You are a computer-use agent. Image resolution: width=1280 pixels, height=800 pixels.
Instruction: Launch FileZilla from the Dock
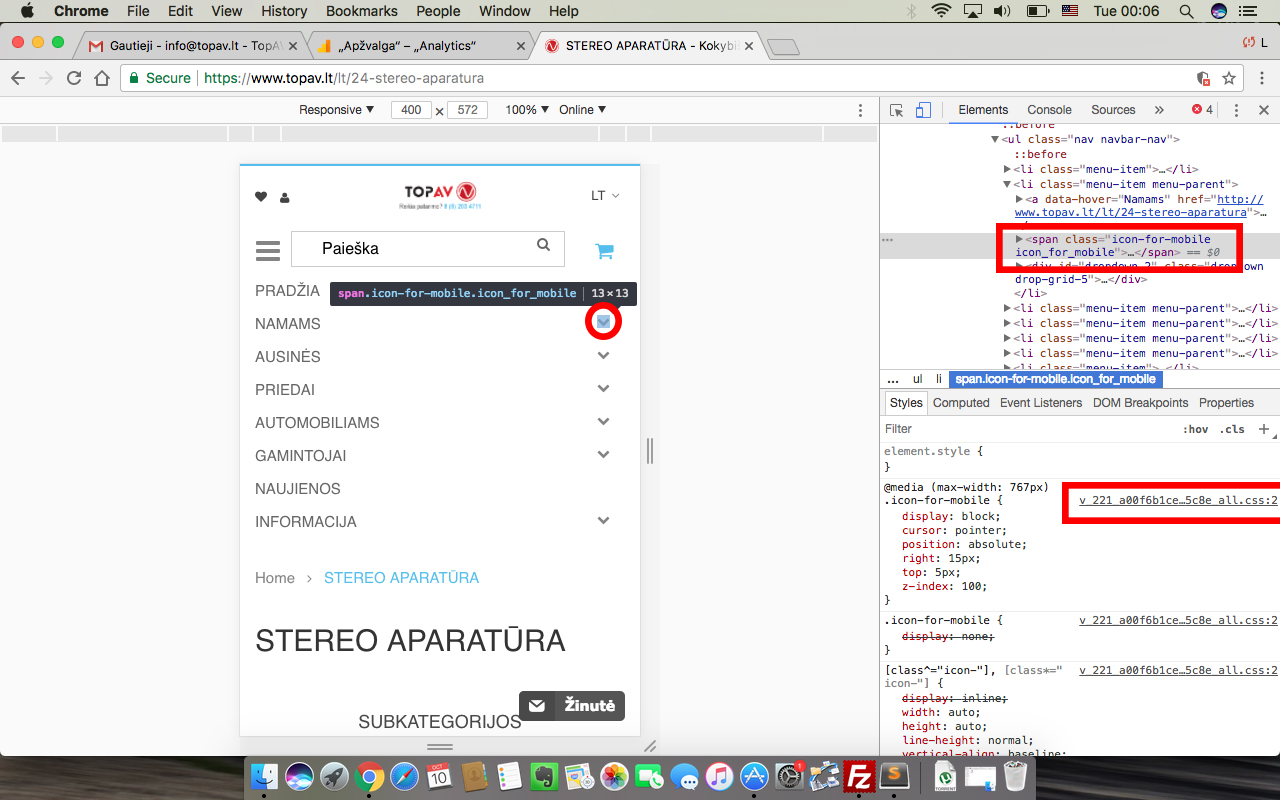[859, 776]
